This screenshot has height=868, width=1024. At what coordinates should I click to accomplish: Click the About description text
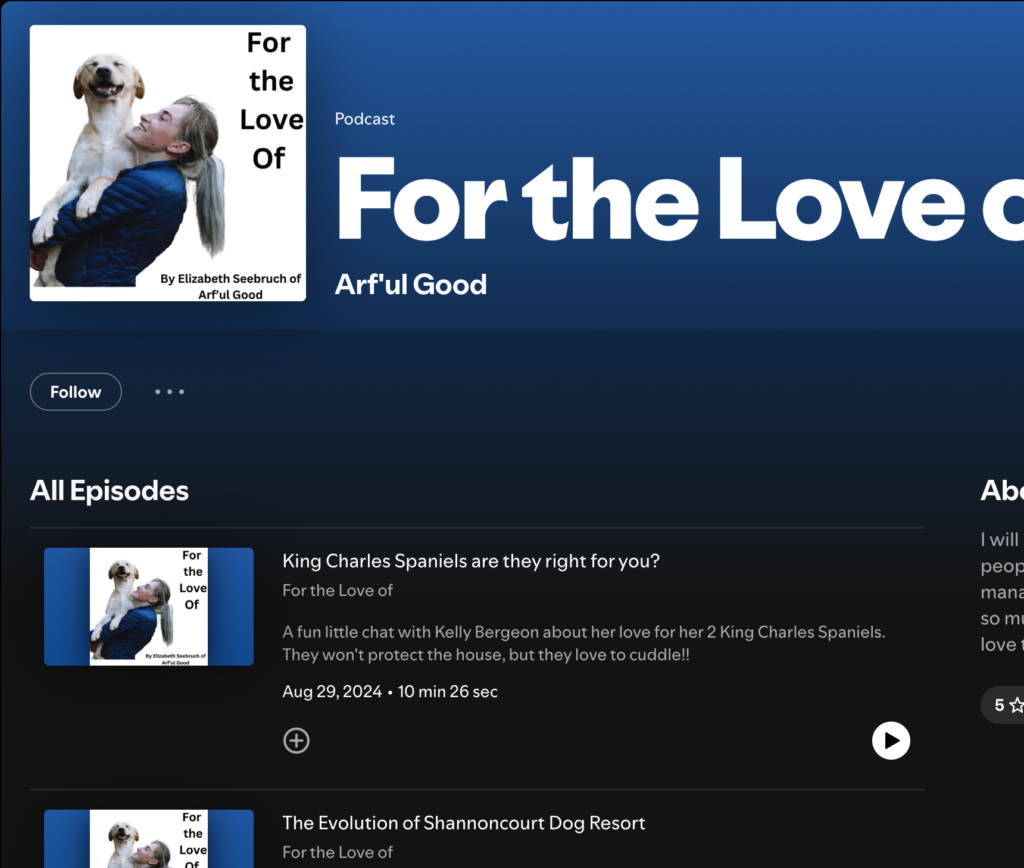pos(1002,592)
